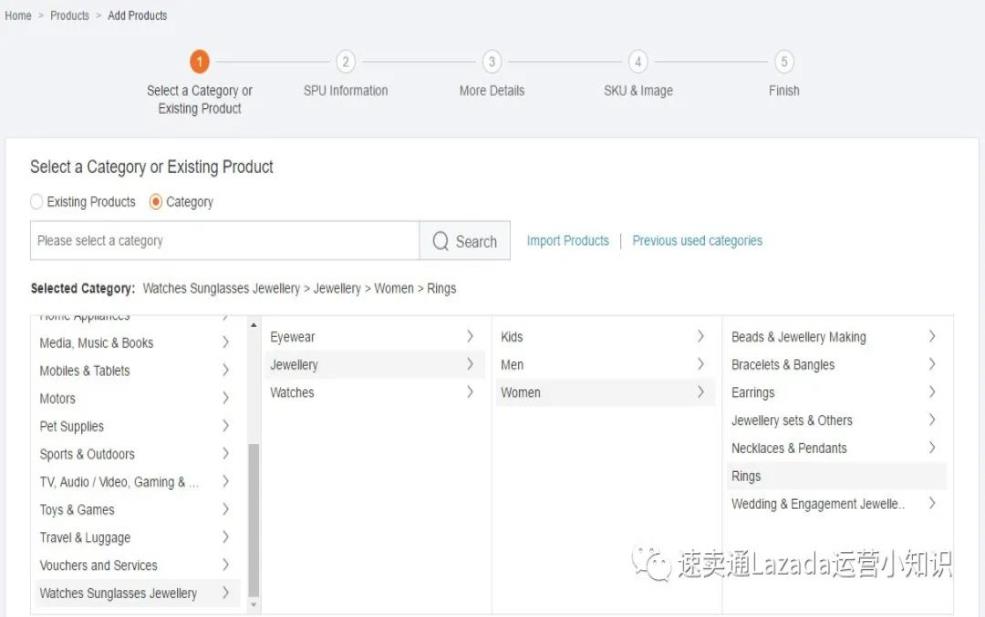Click step 2 SPU Information circle icon
This screenshot has height=617, width=985.
(346, 62)
